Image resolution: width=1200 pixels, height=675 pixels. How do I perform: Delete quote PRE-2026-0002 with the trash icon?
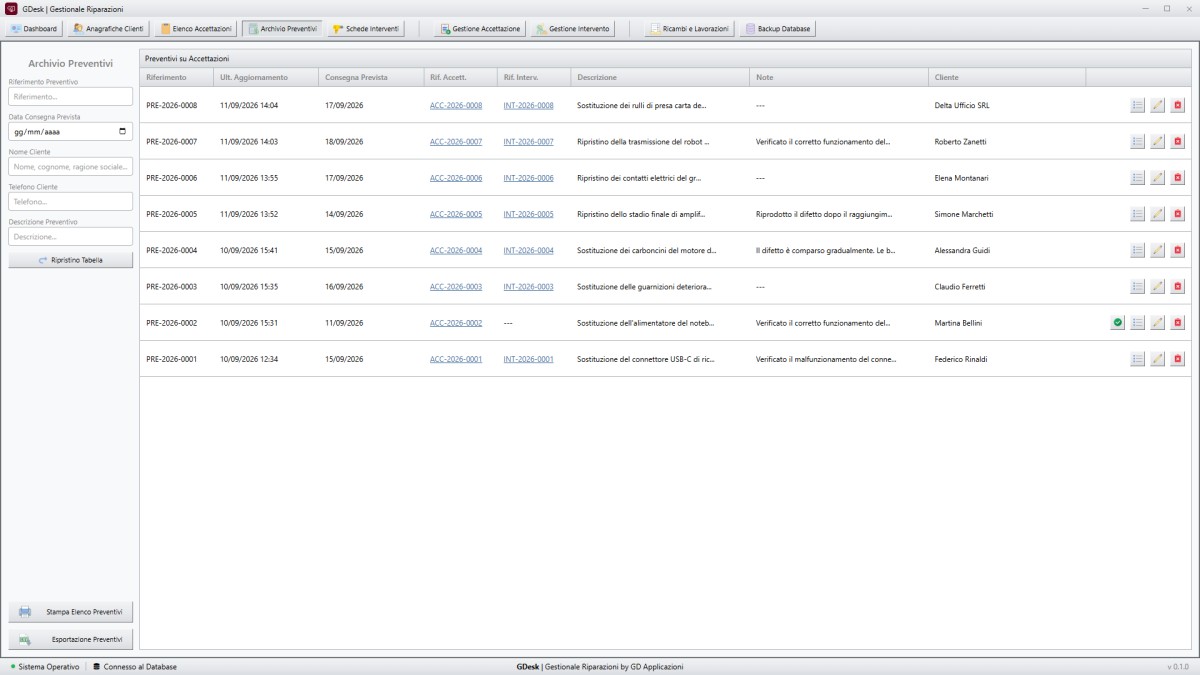tap(1177, 323)
